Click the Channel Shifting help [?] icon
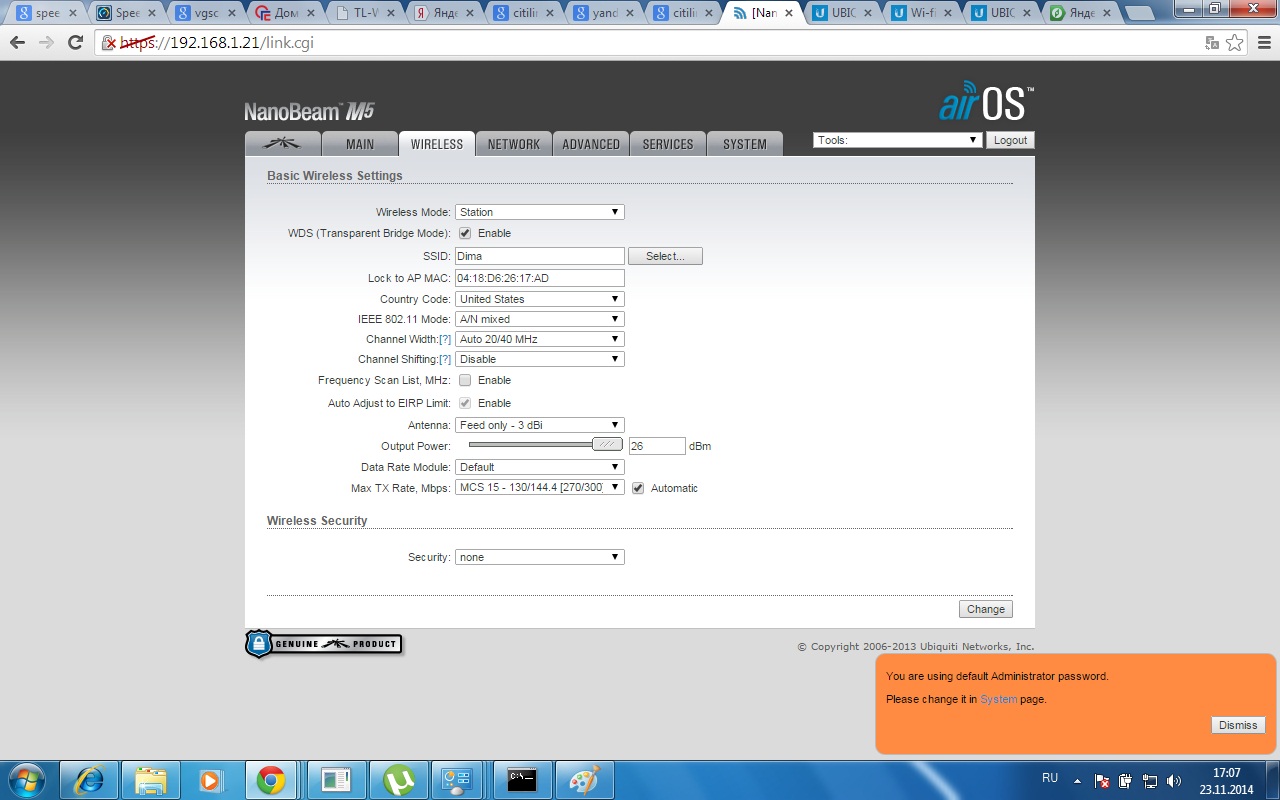Image resolution: width=1280 pixels, height=800 pixels. (445, 360)
